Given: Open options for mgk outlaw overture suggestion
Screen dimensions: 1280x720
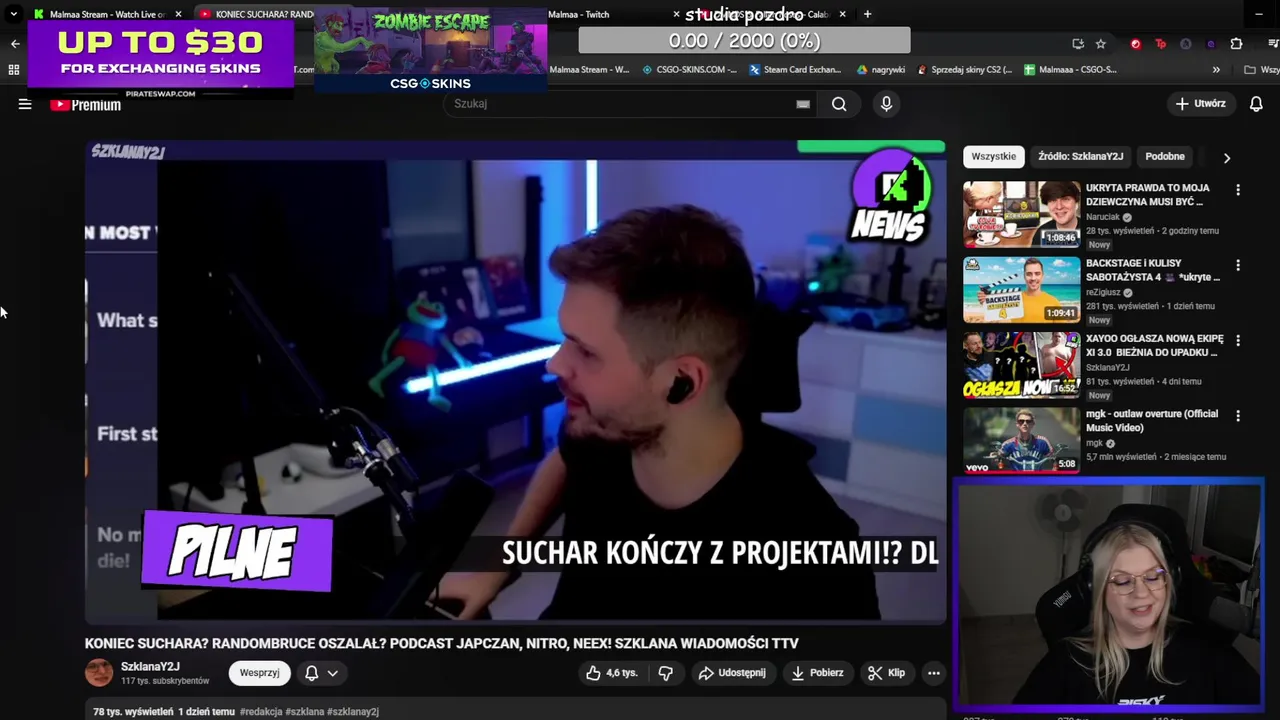Looking at the screenshot, I should (1238, 415).
